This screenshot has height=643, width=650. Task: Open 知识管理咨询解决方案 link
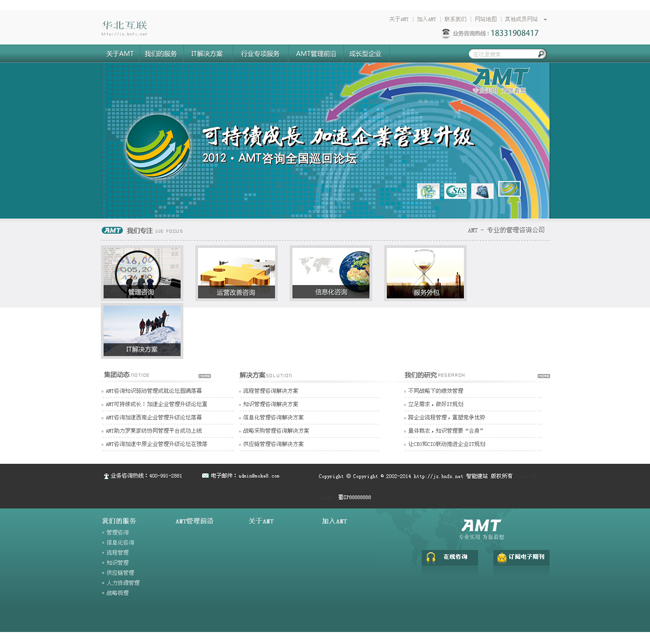270,404
